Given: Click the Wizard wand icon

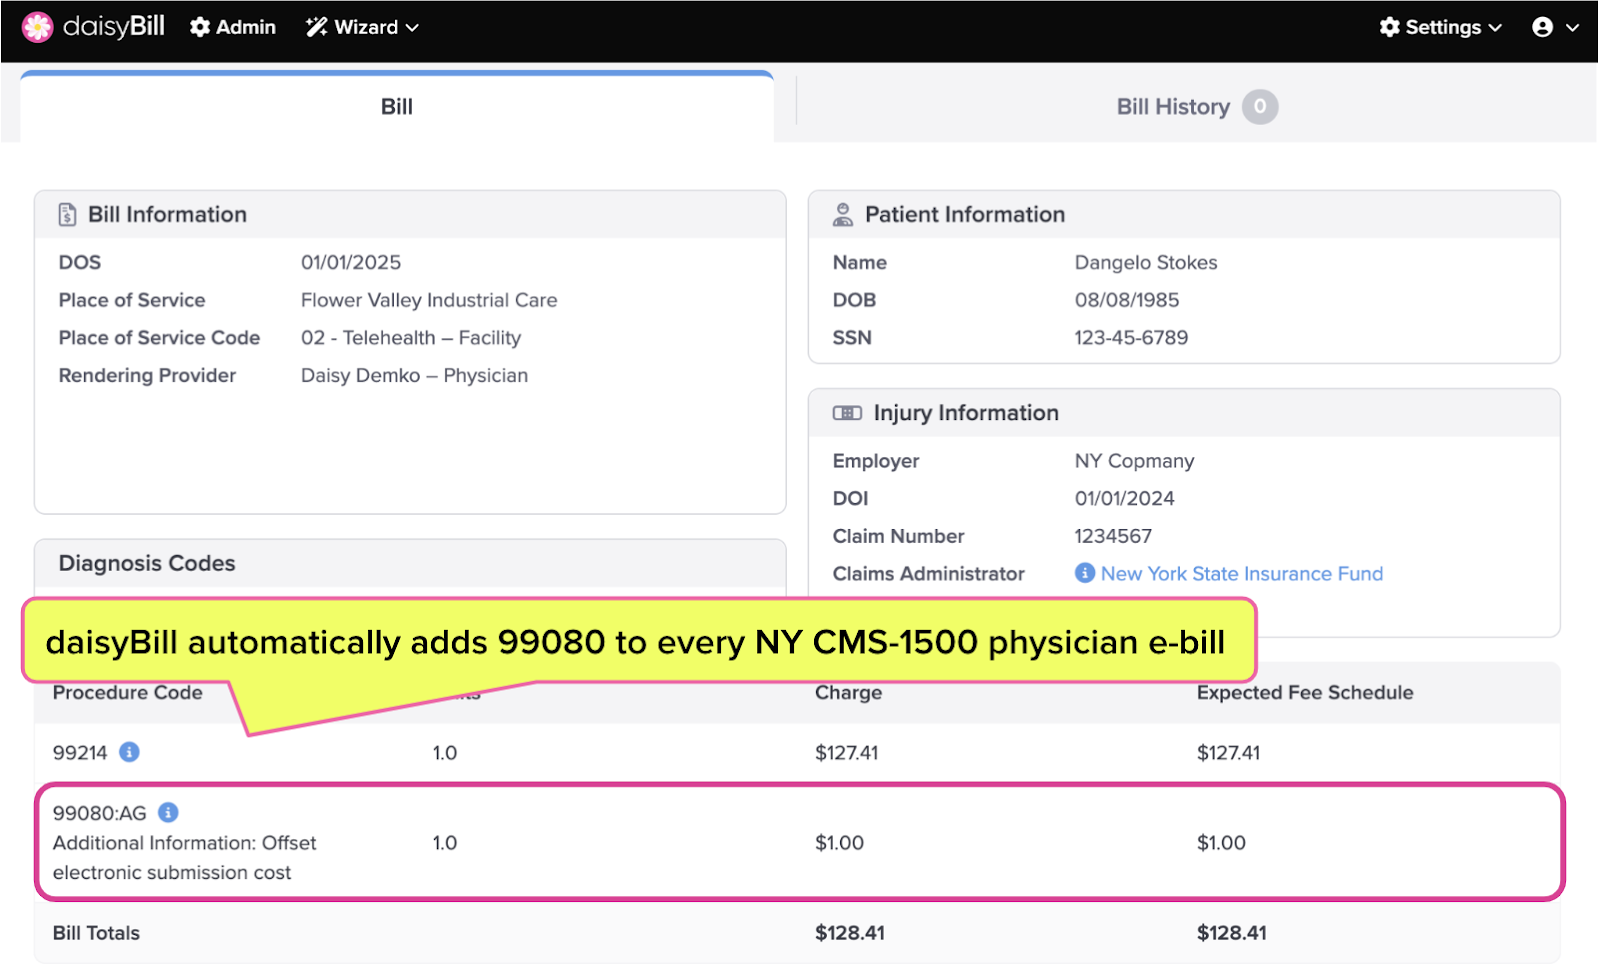Looking at the screenshot, I should [314, 27].
